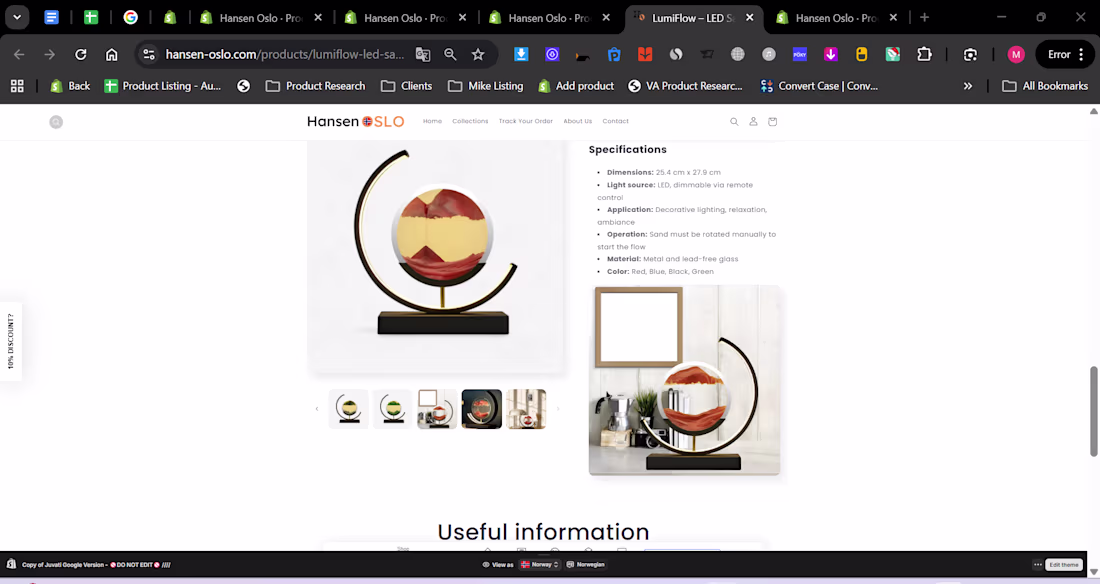Viewport: 1100px width, 584px height.
Task: Open the Google tab
Action: point(130,18)
